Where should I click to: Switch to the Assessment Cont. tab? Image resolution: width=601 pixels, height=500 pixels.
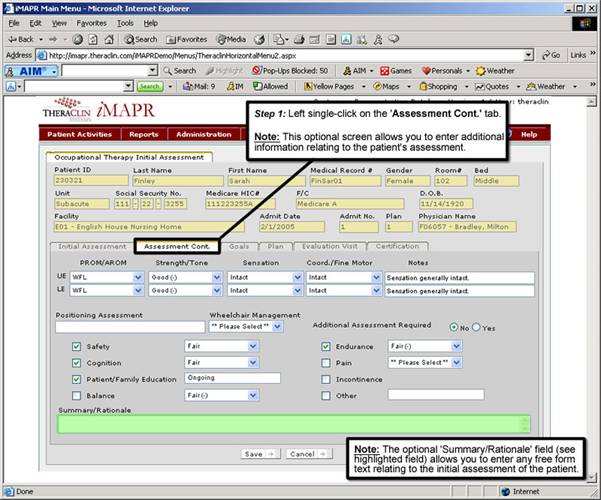176,245
